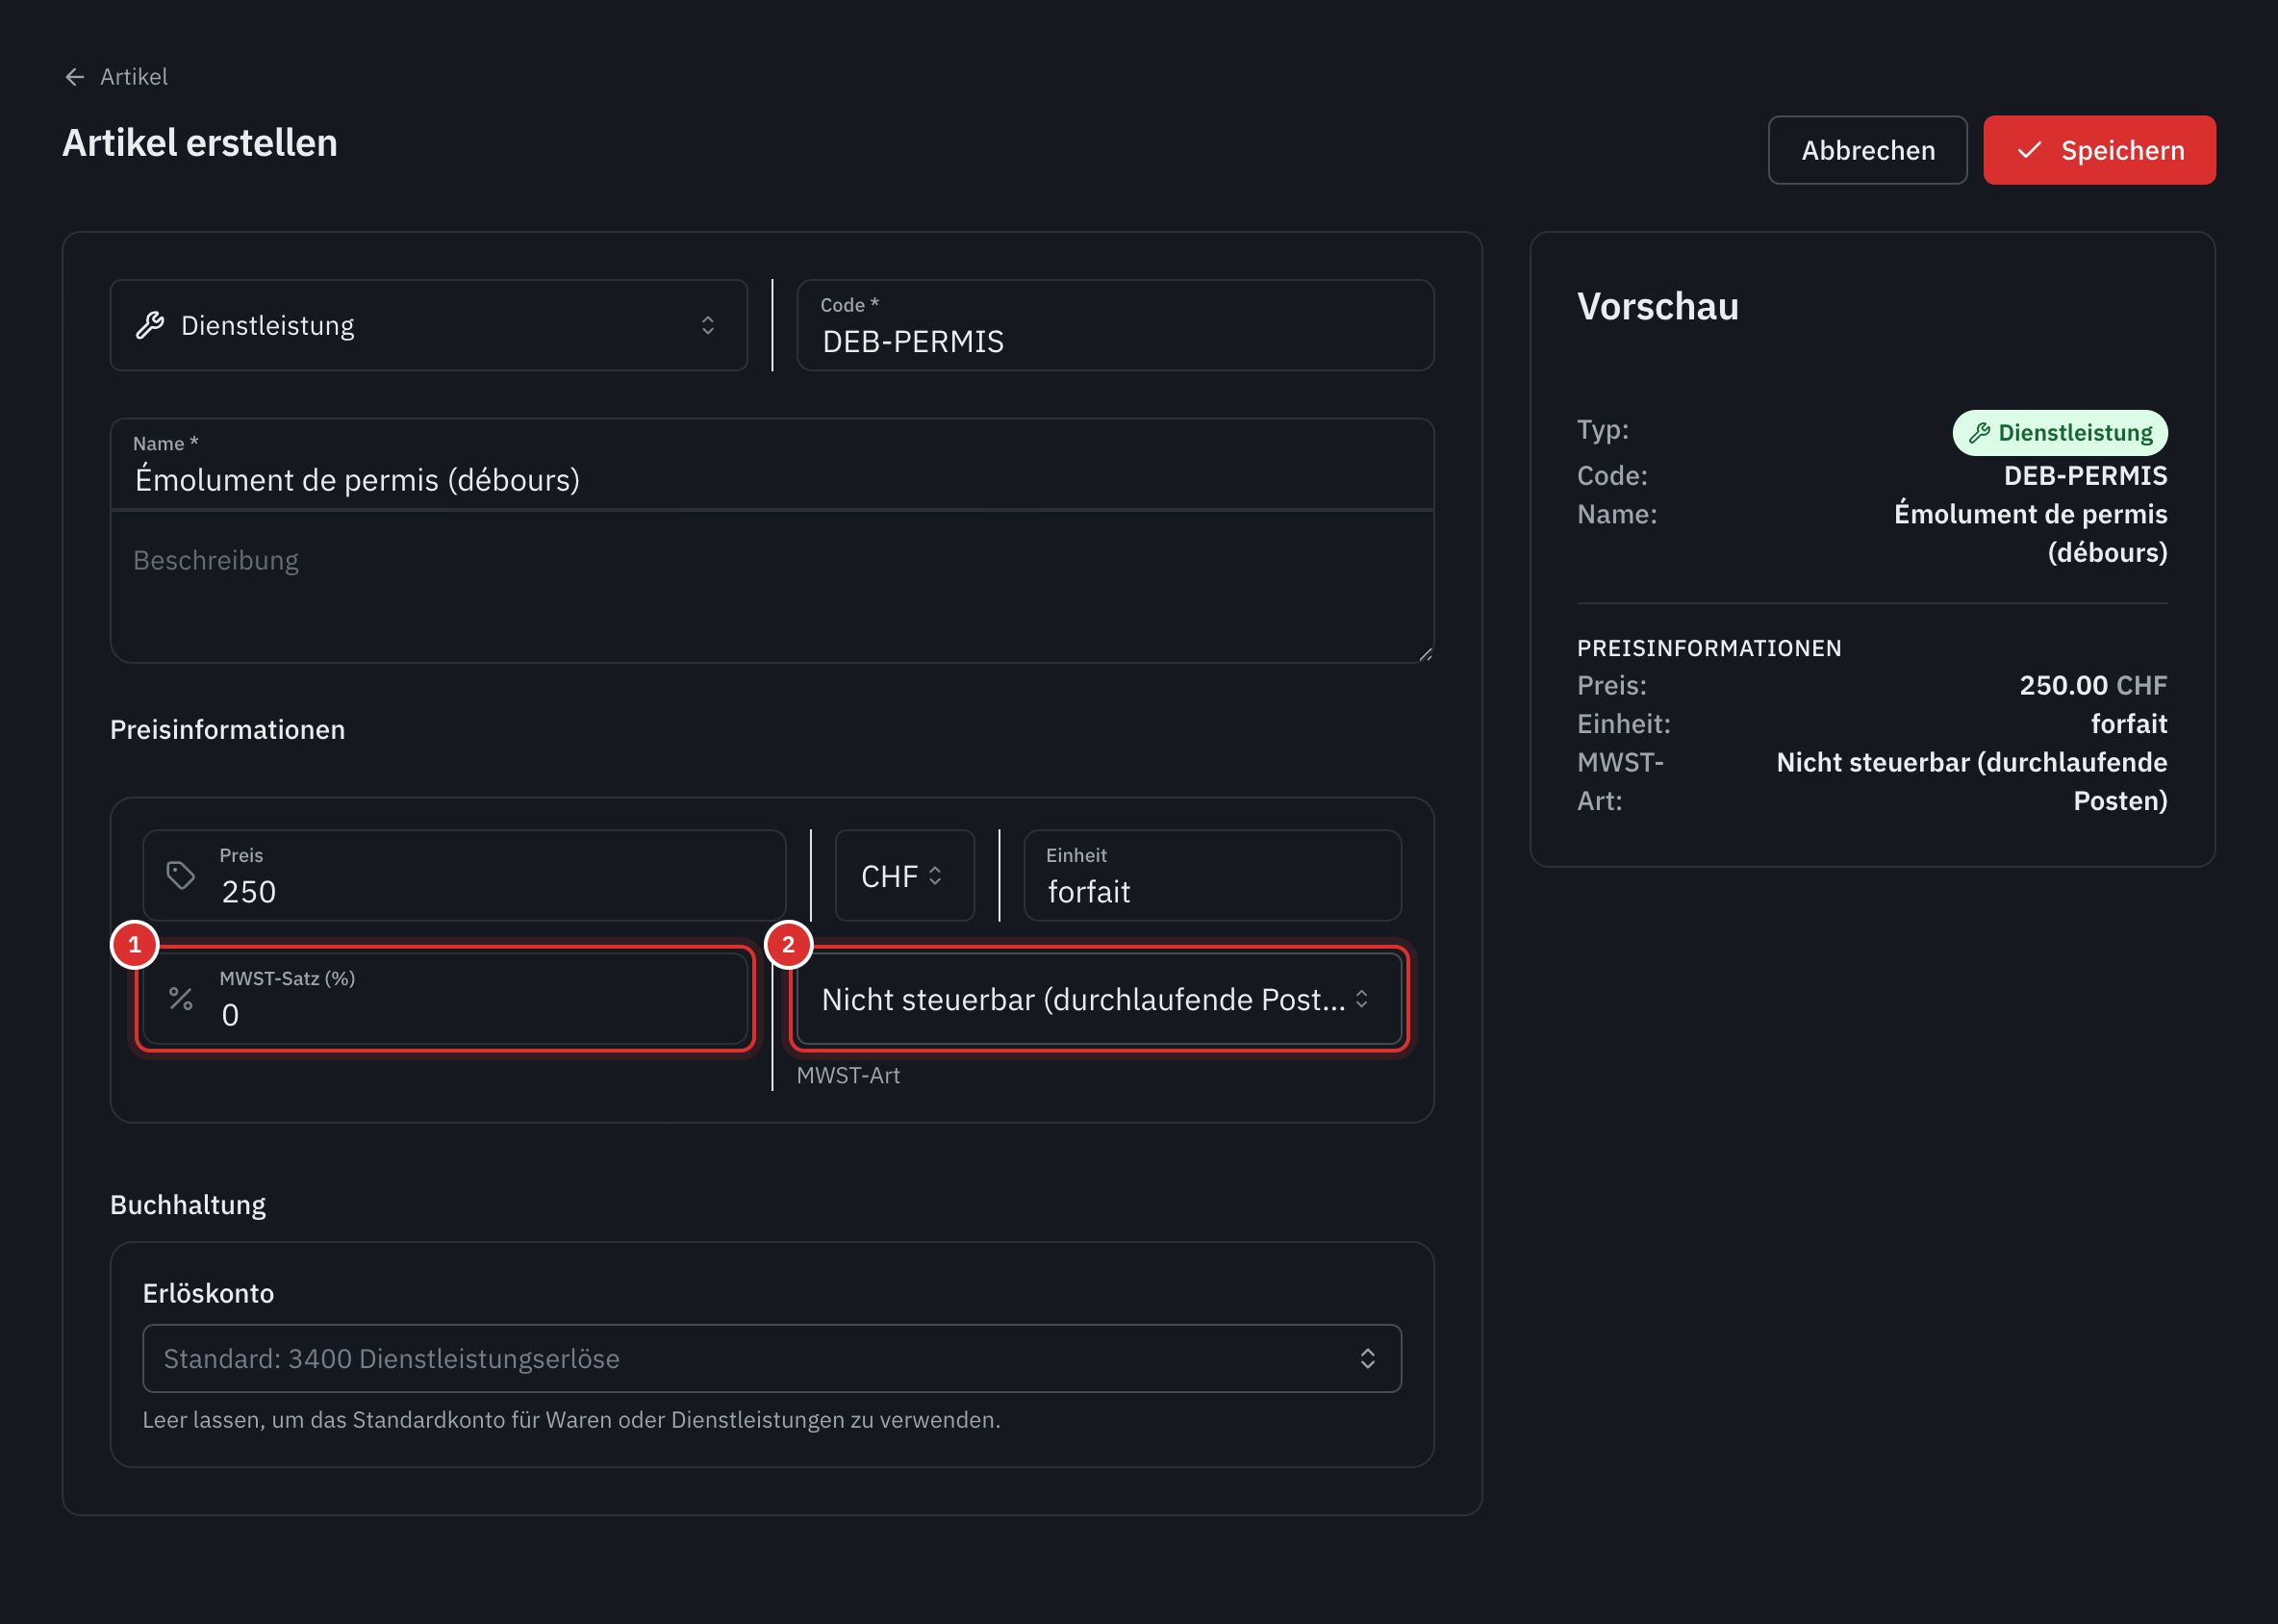
Task: Click the checkmark icon in Speichern button
Action: click(2029, 150)
